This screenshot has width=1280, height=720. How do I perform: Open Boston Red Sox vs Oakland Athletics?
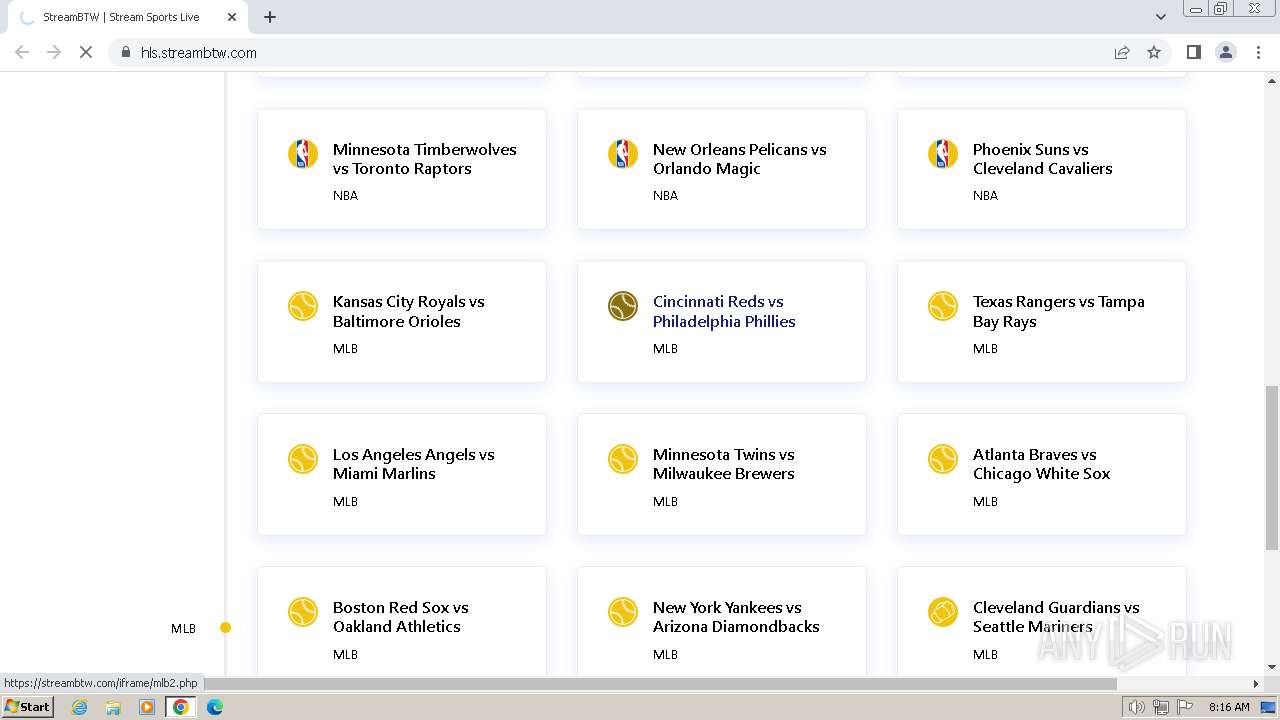coord(401,617)
